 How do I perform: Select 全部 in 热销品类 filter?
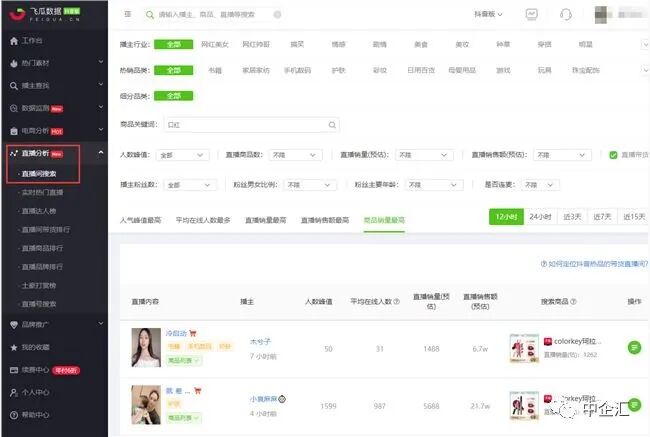point(173,70)
